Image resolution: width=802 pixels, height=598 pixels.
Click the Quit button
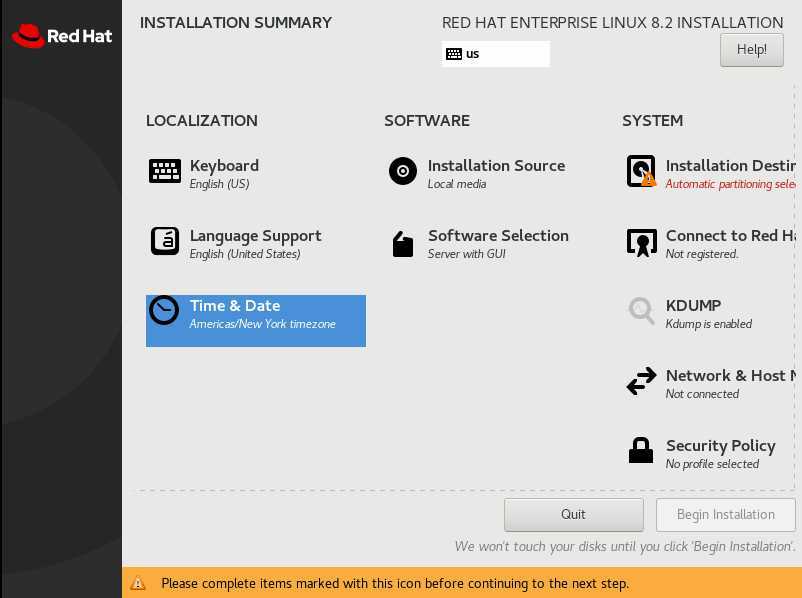(x=573, y=515)
